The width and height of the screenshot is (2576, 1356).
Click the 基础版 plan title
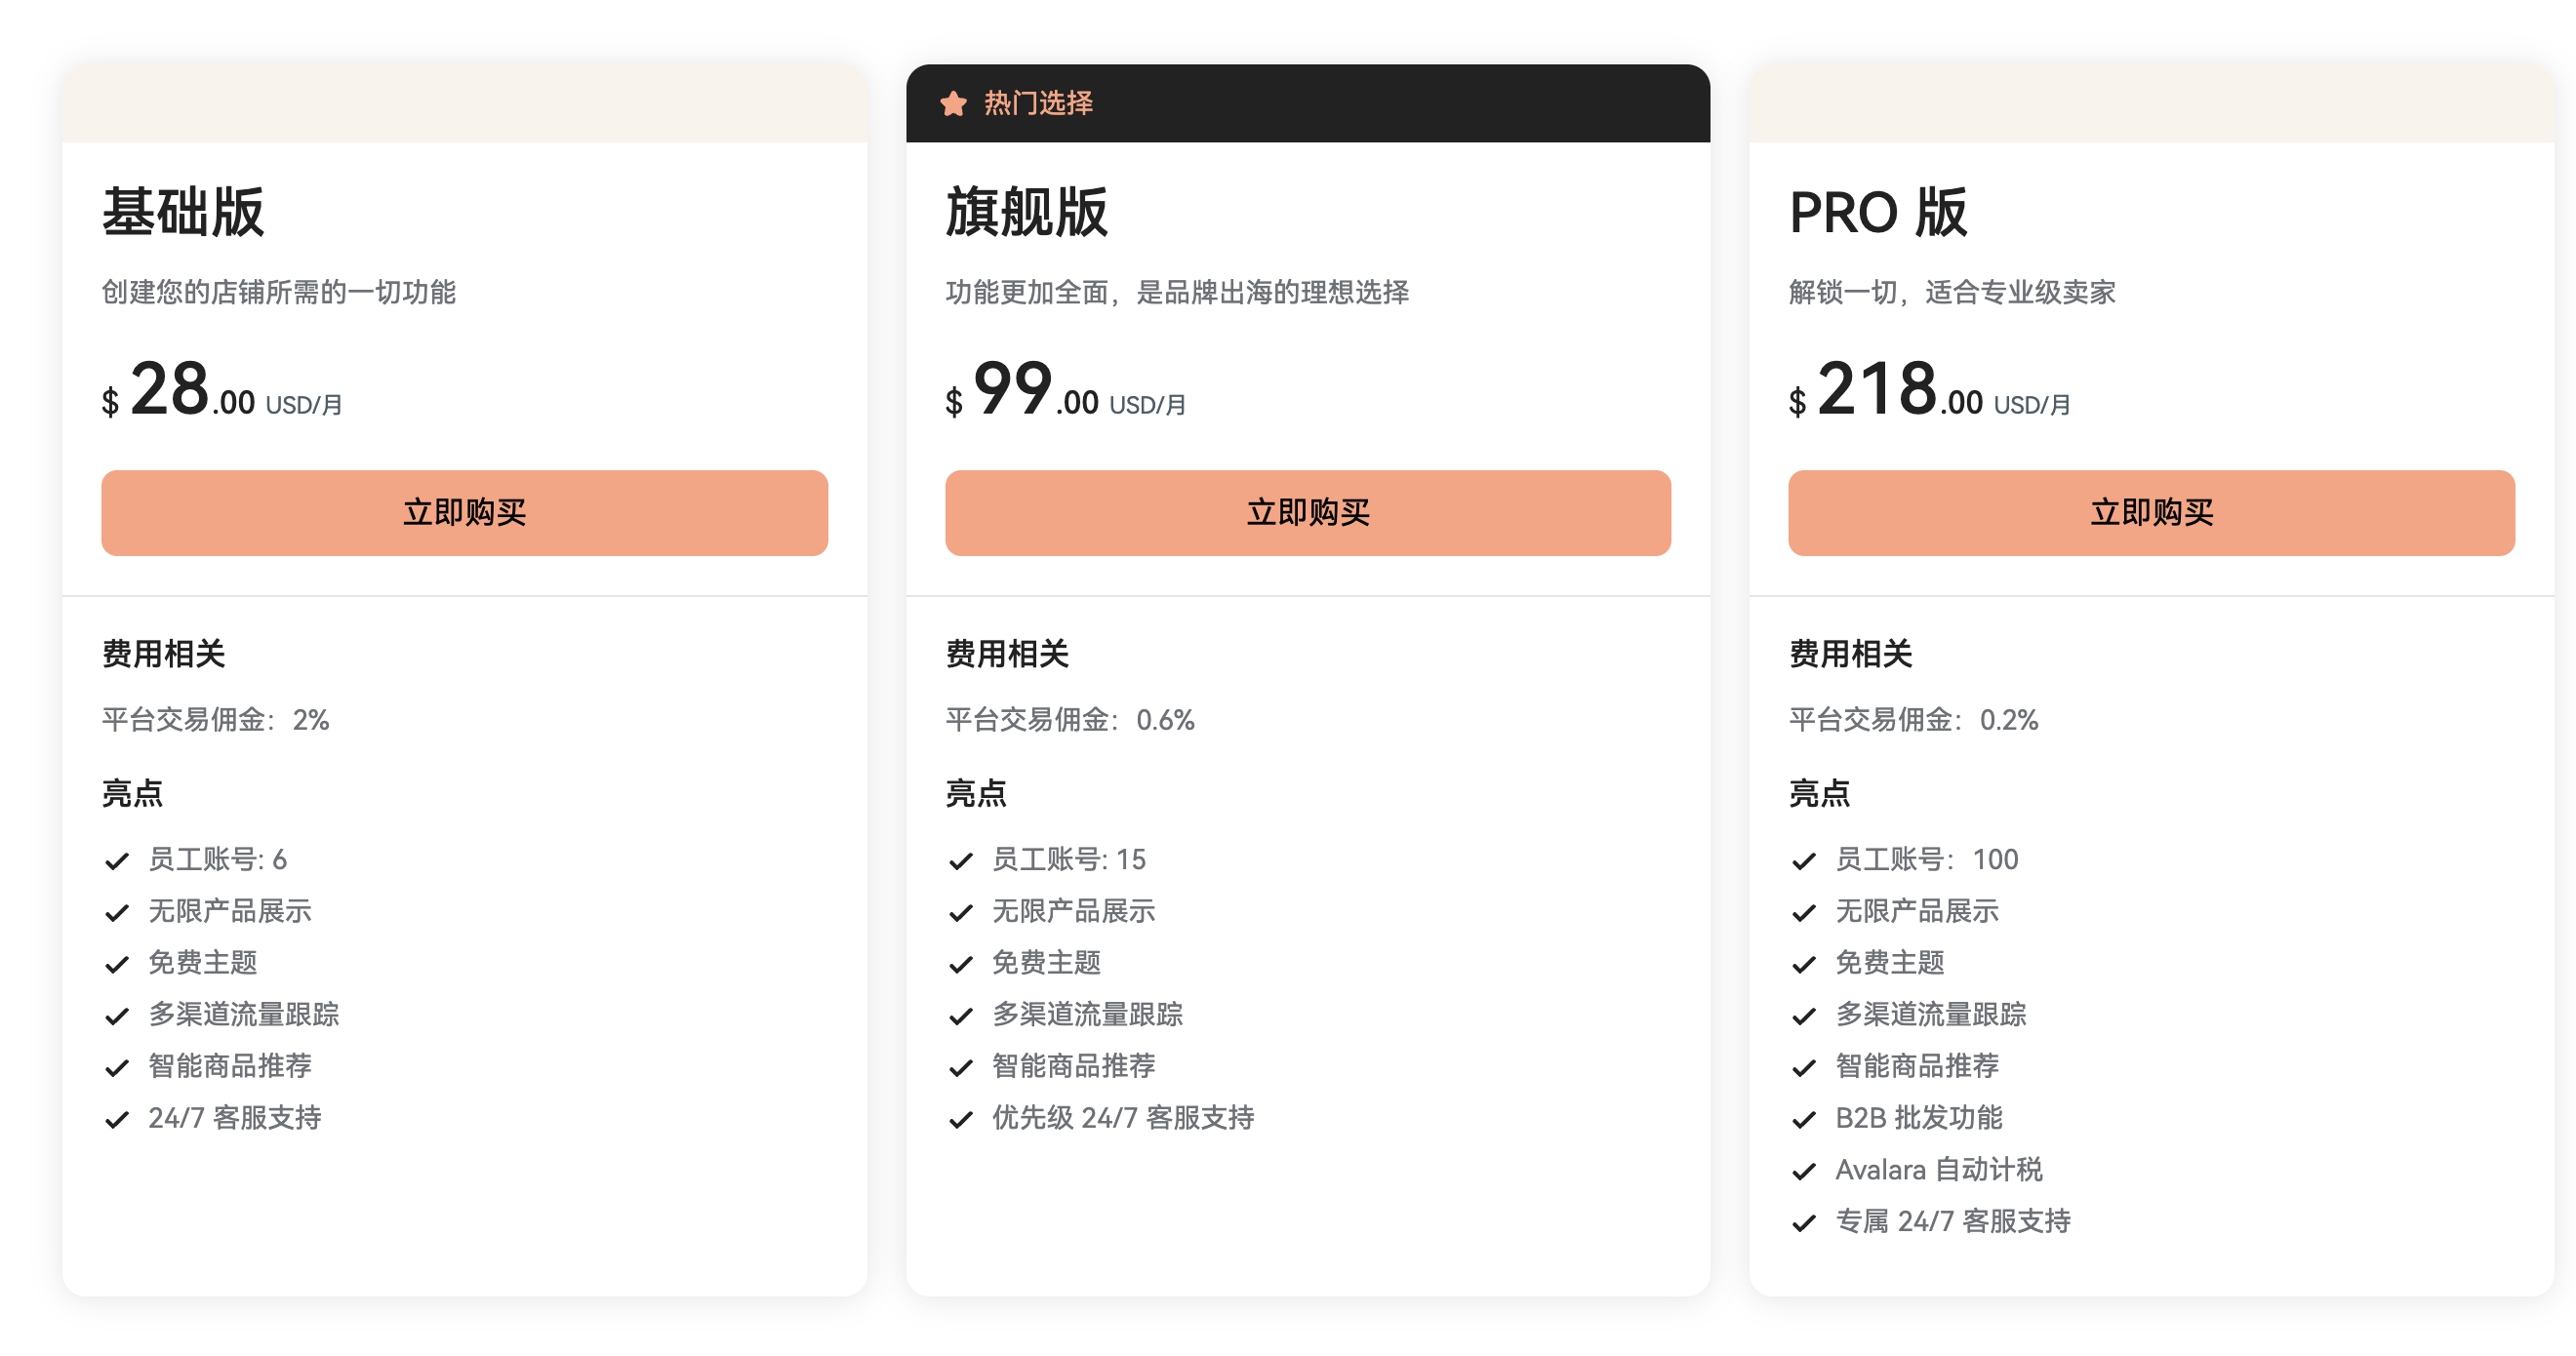coord(183,212)
